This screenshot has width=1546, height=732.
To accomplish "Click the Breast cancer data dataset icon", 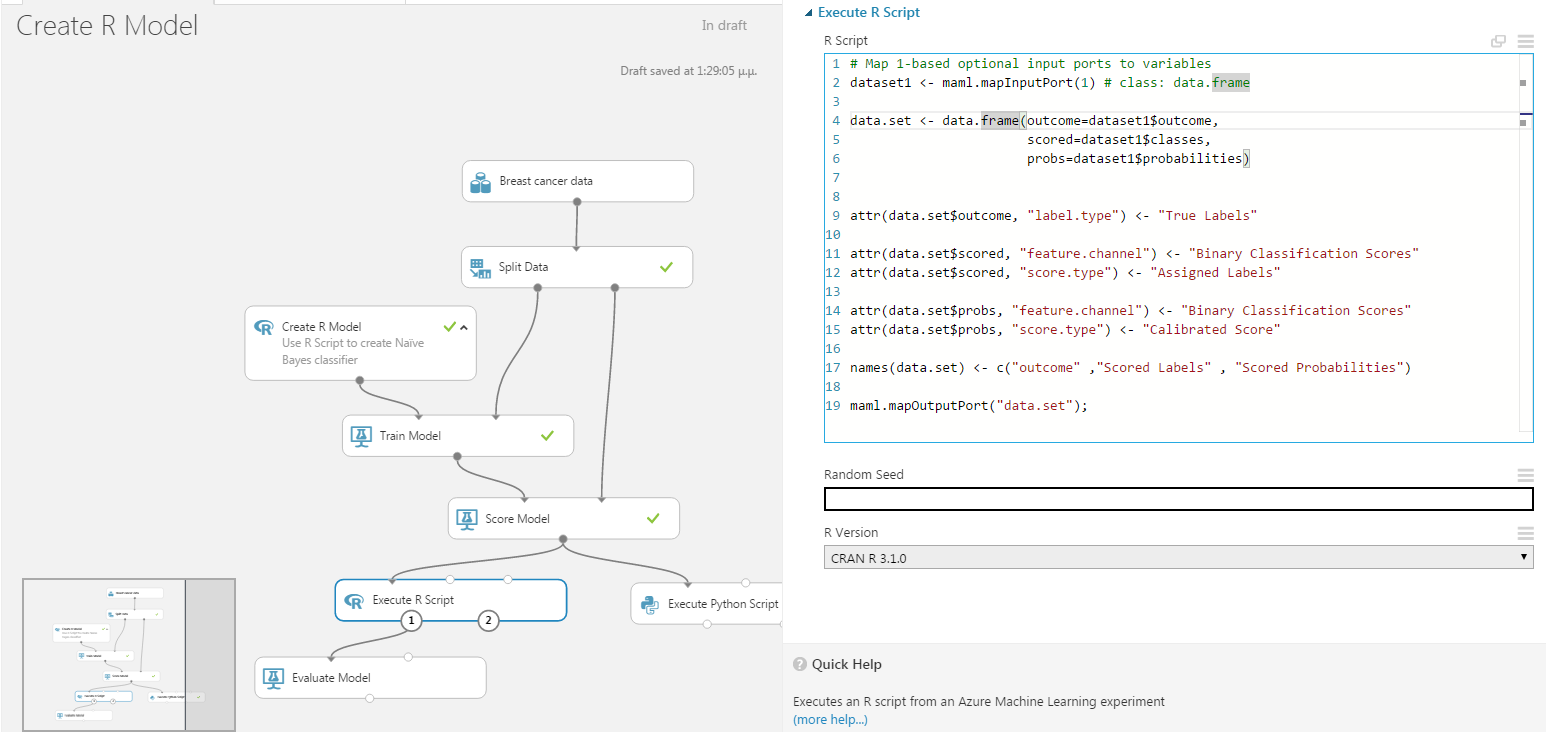I will click(480, 182).
